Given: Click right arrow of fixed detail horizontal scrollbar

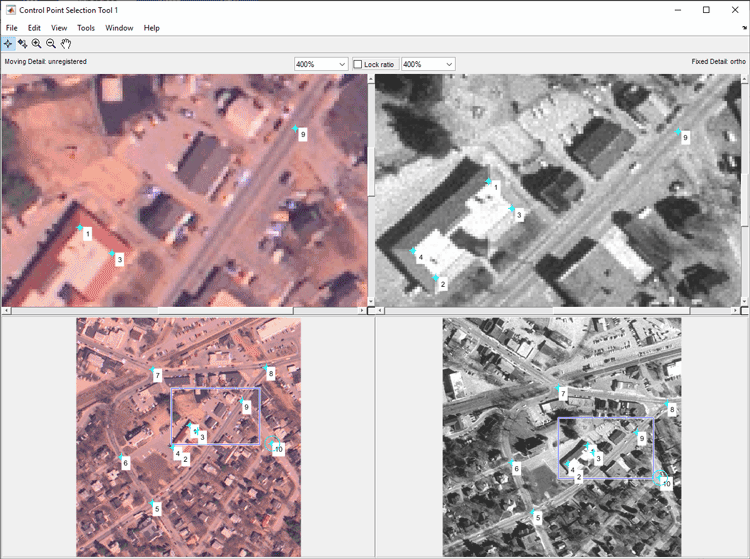Looking at the screenshot, I should 736,311.
